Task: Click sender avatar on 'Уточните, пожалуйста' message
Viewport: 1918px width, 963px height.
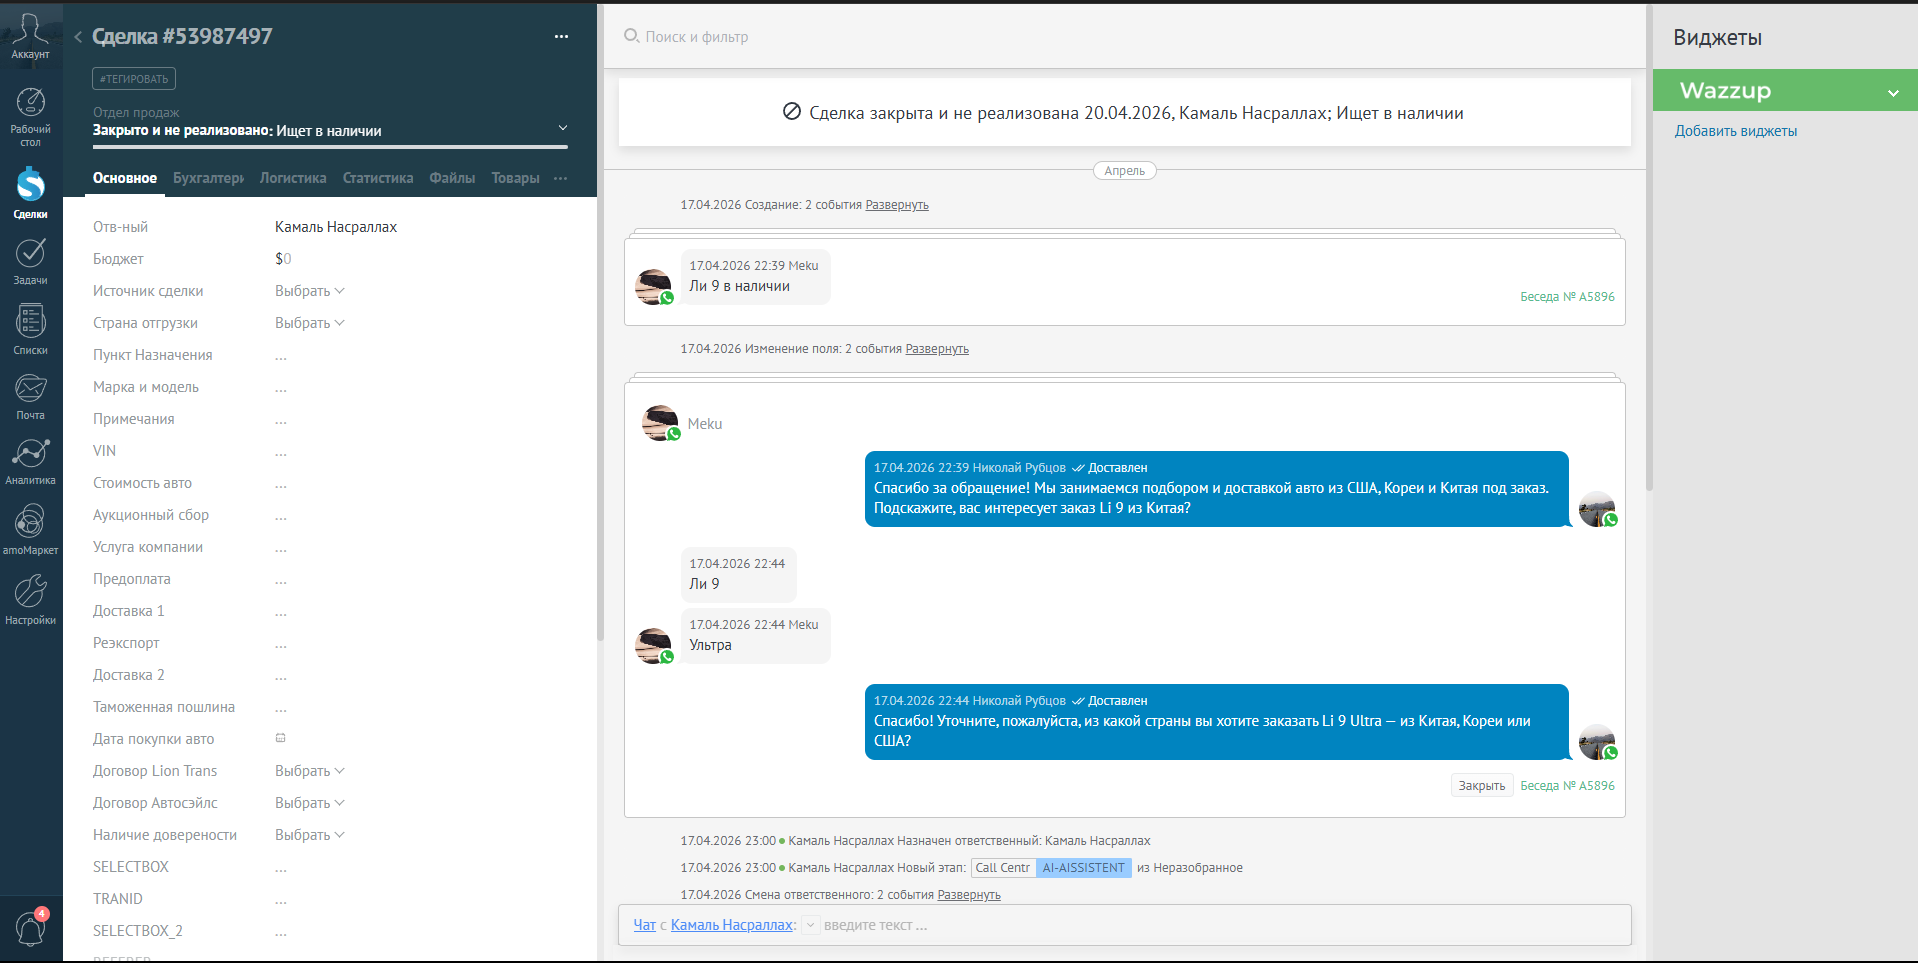Action: coord(1598,742)
